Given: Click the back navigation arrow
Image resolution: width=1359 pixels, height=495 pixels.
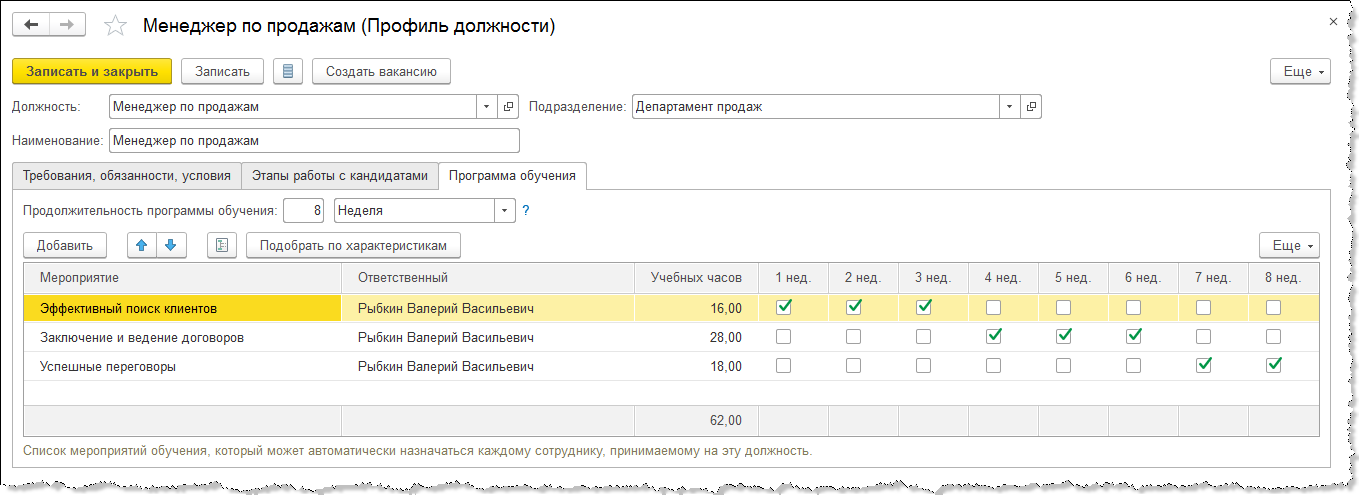Looking at the screenshot, I should (31, 25).
